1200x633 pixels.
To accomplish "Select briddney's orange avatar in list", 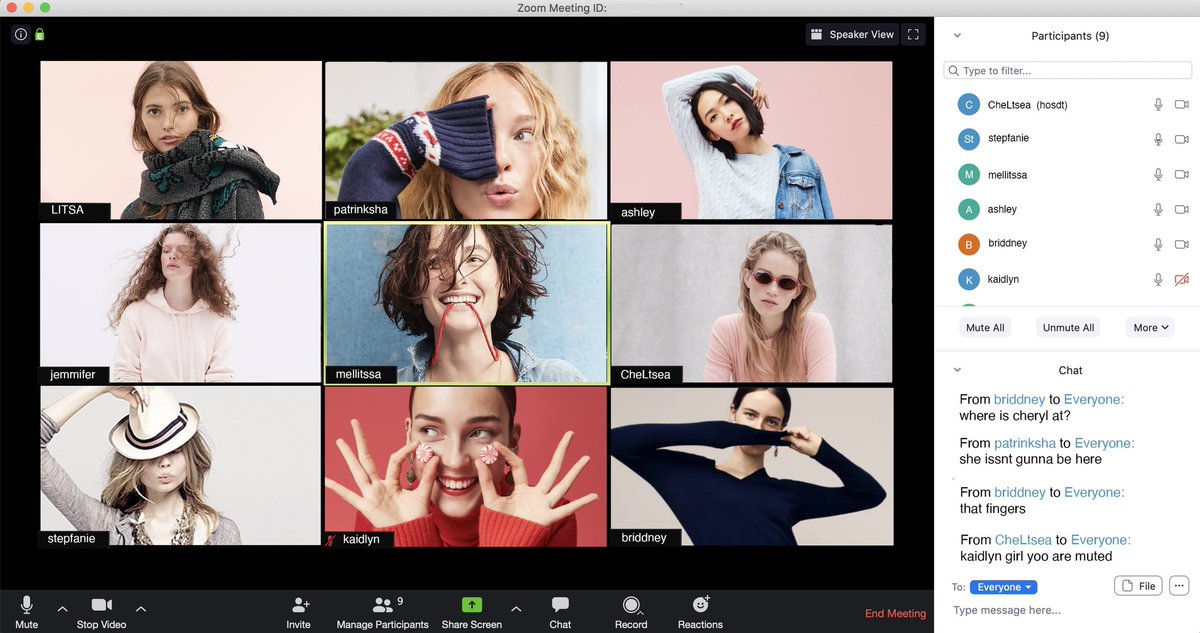I will click(x=968, y=244).
